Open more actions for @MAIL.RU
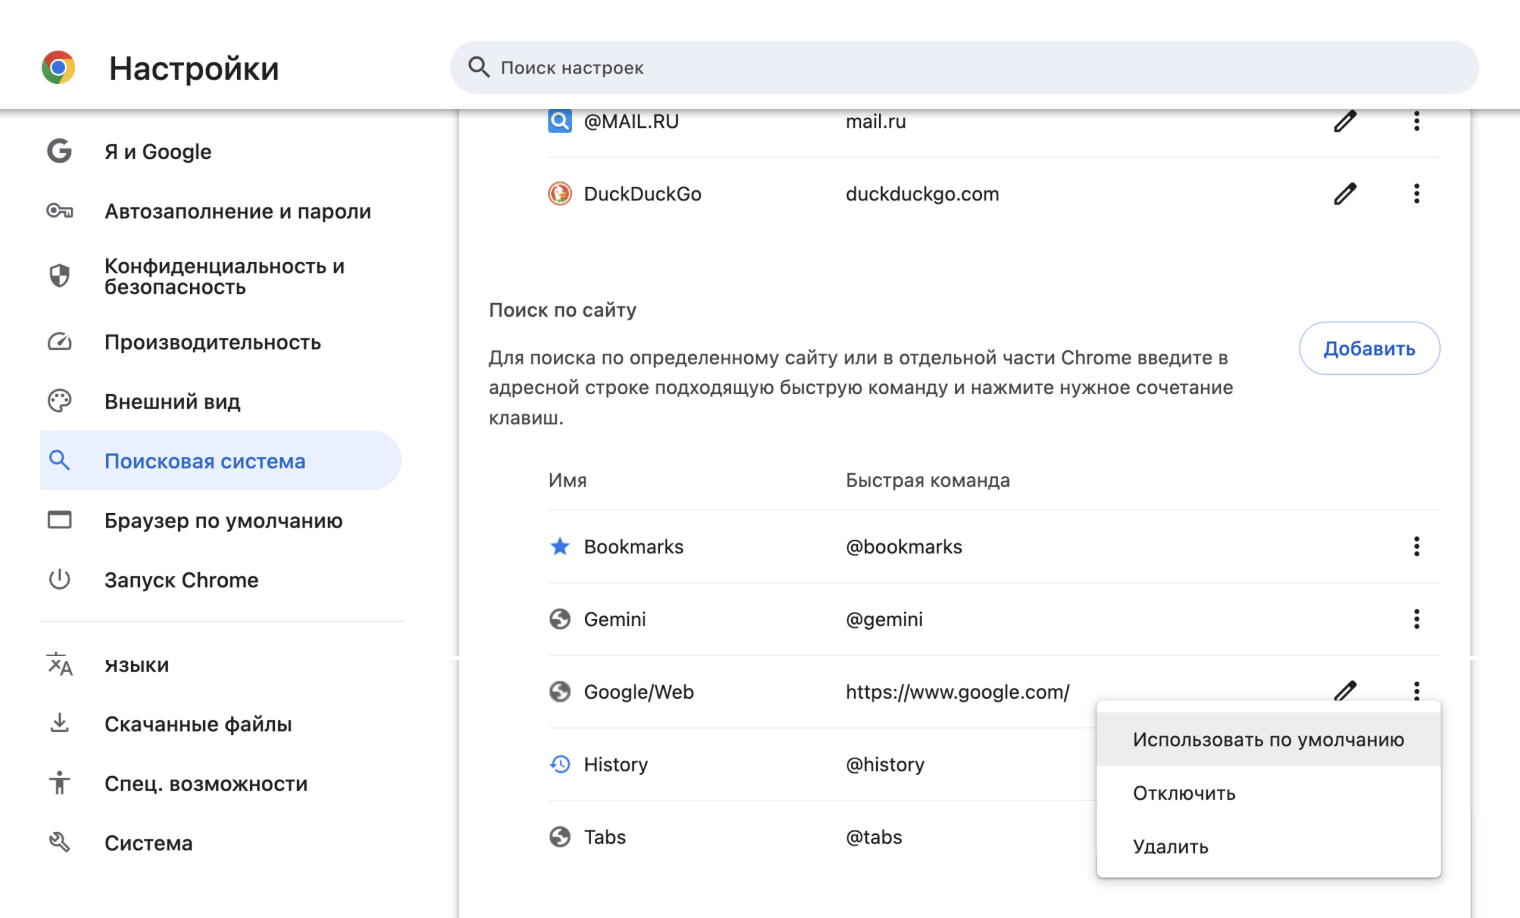This screenshot has width=1520, height=918. pos(1416,121)
